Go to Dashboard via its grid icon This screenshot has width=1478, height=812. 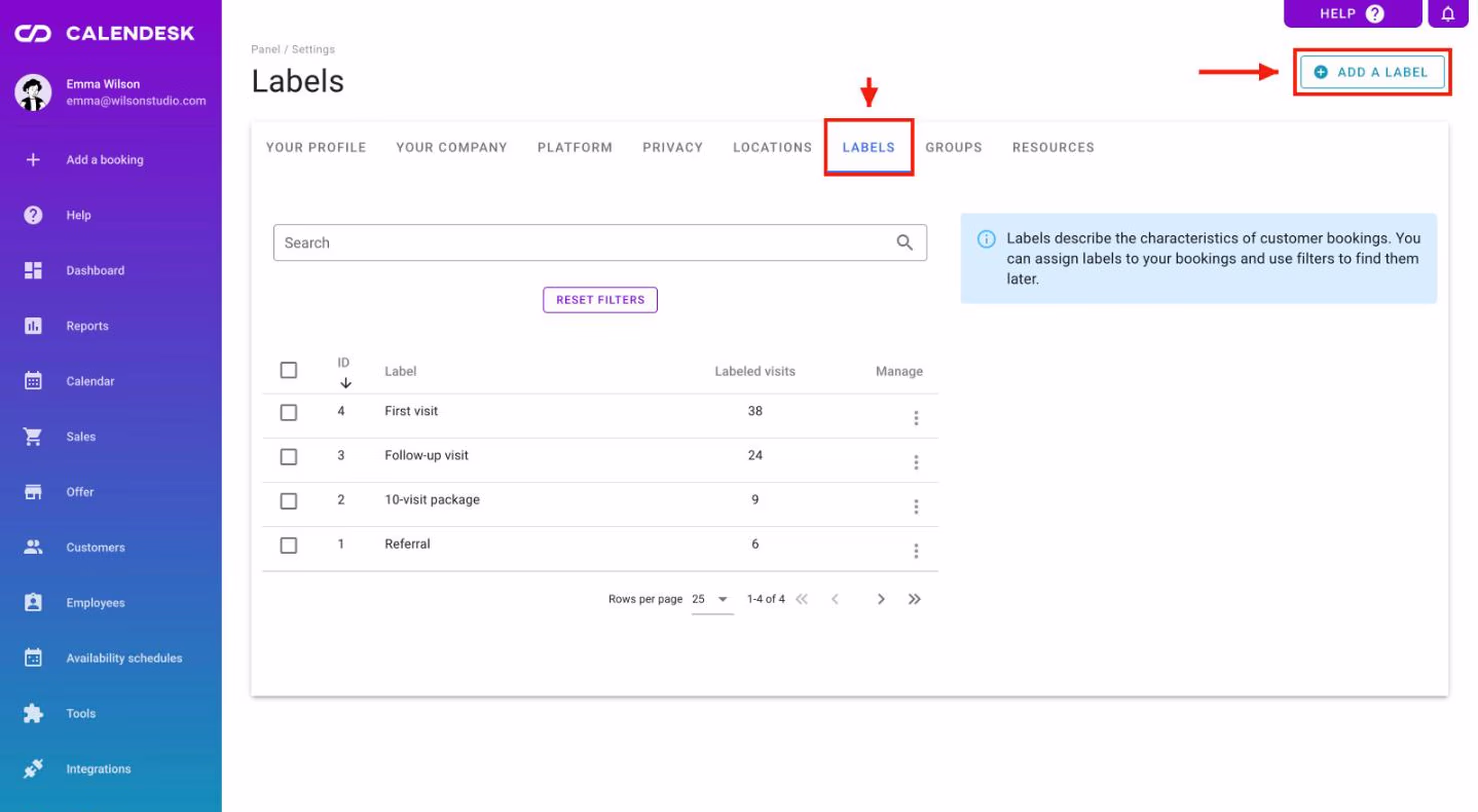(33, 270)
